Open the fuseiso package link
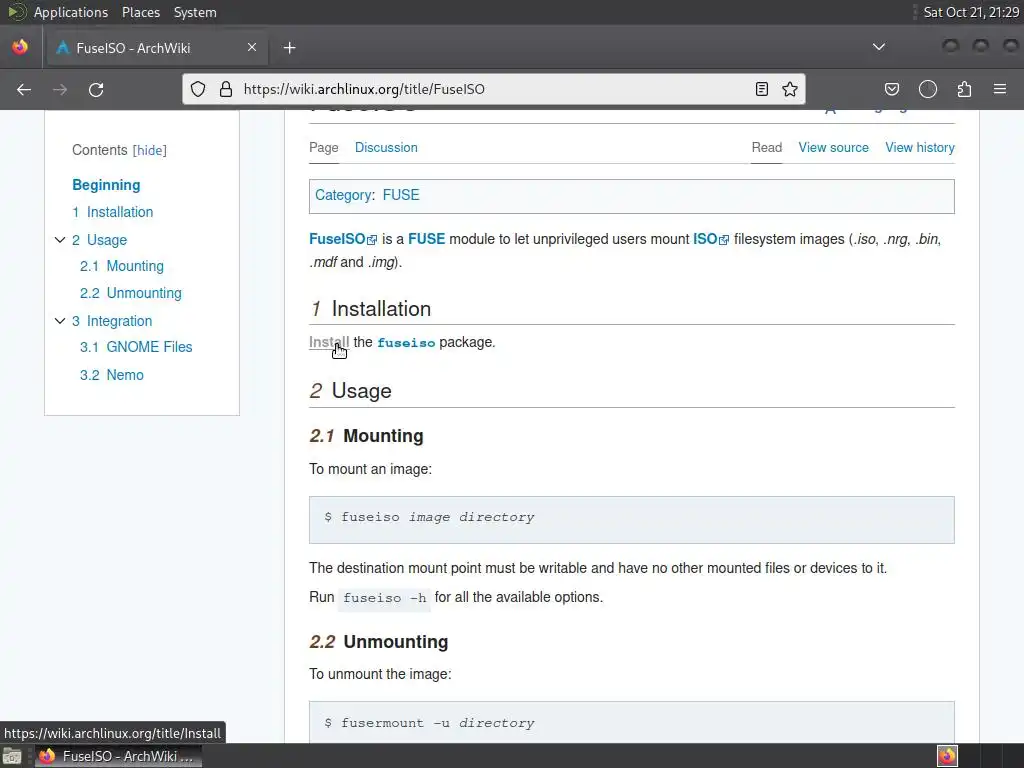 (x=406, y=343)
